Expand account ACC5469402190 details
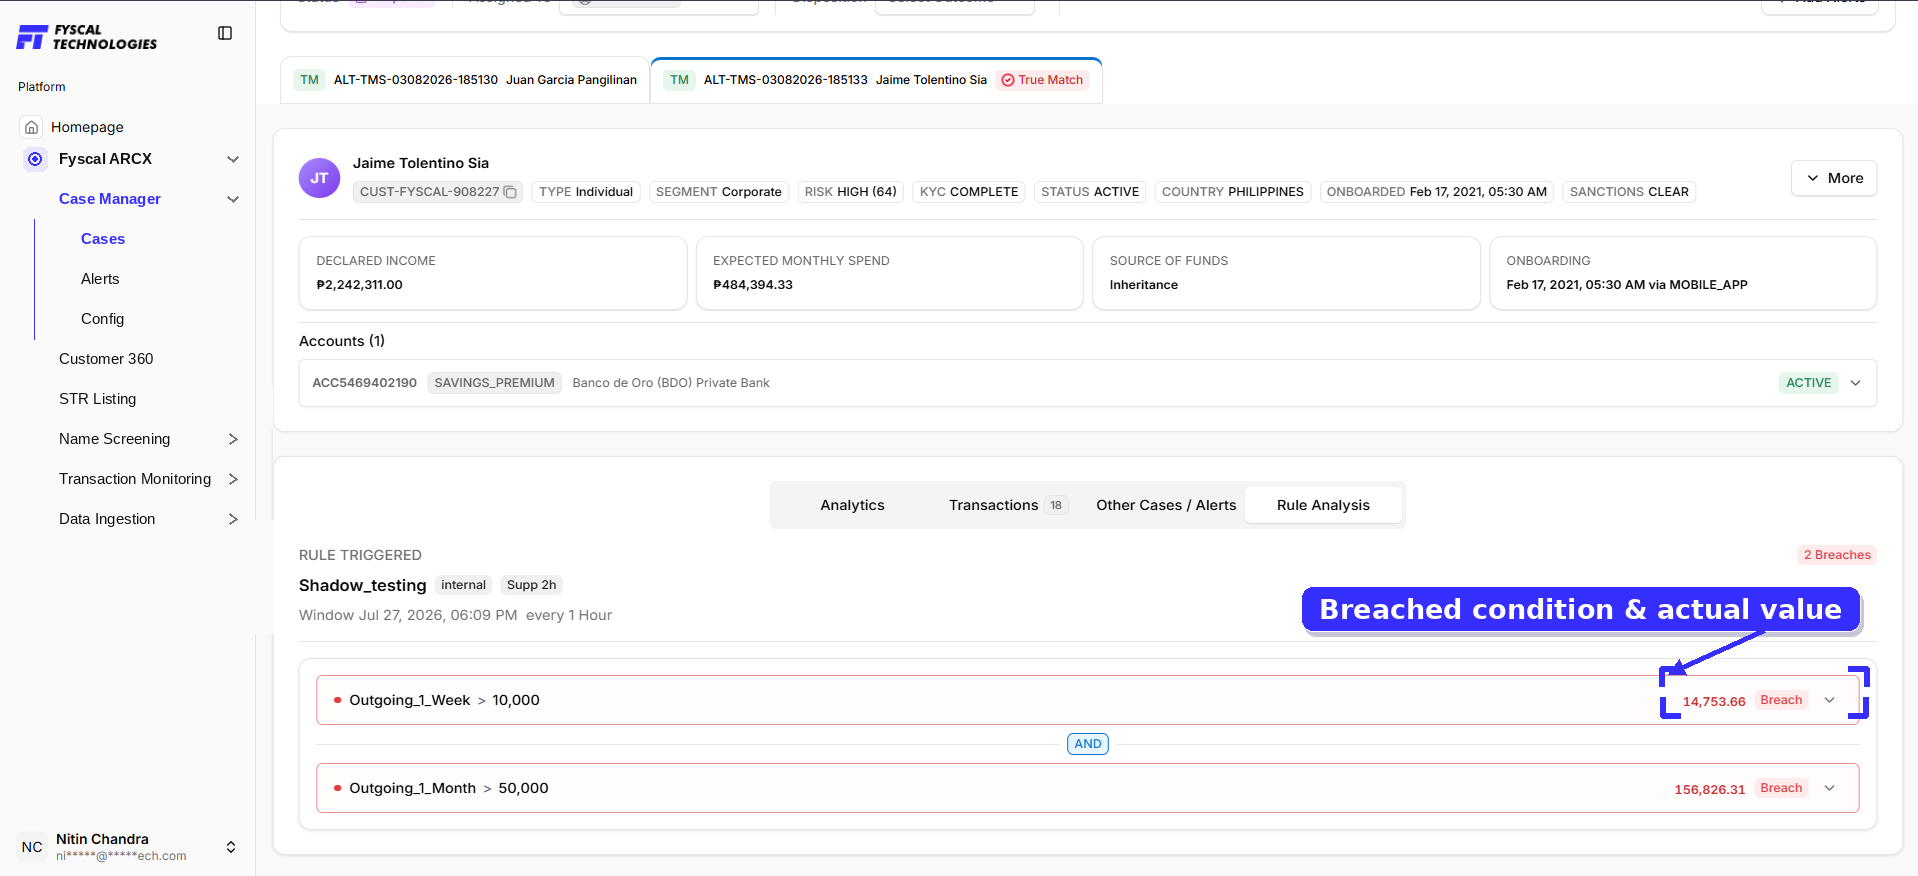Viewport: 1918px width, 876px height. pos(1856,383)
